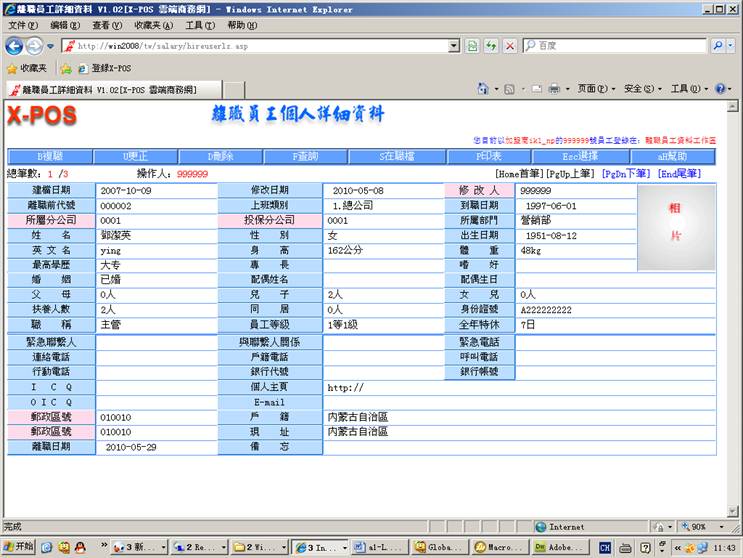743x558 pixels.
Task: Click the compatibility view icon
Action: 471,46
